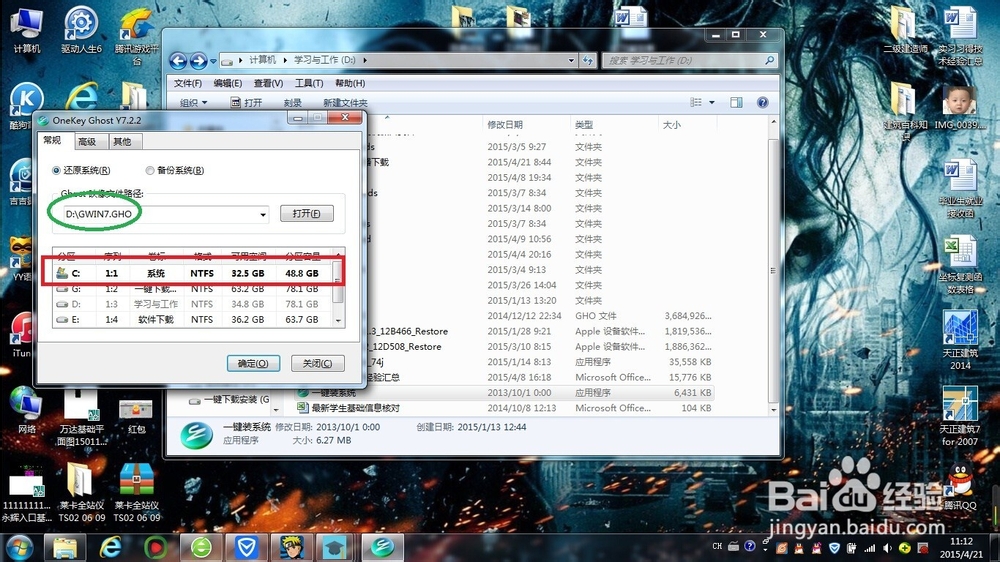Open the 红包 desktop icon

pos(136,415)
